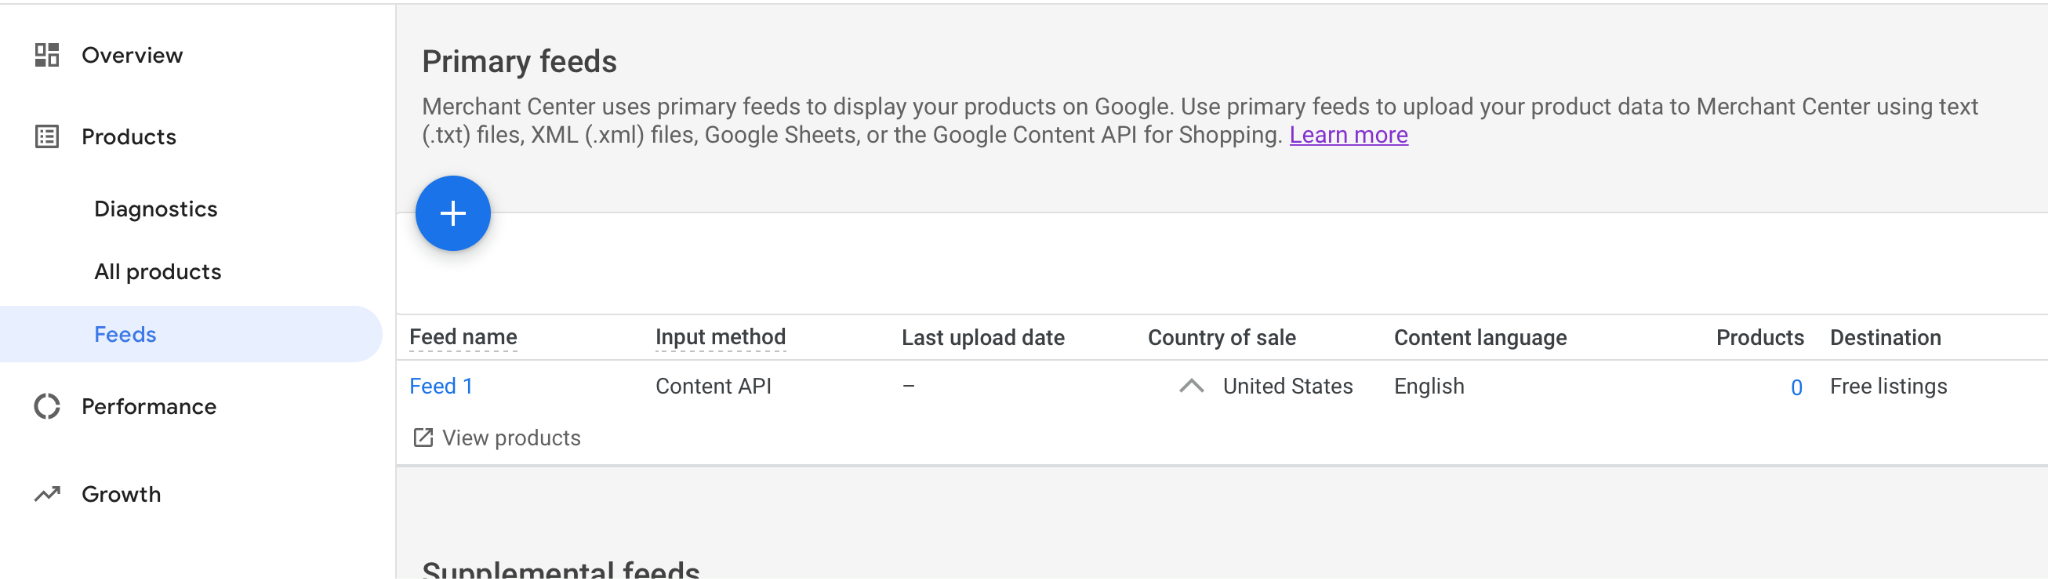Open the Feed 1 link

pos(441,386)
